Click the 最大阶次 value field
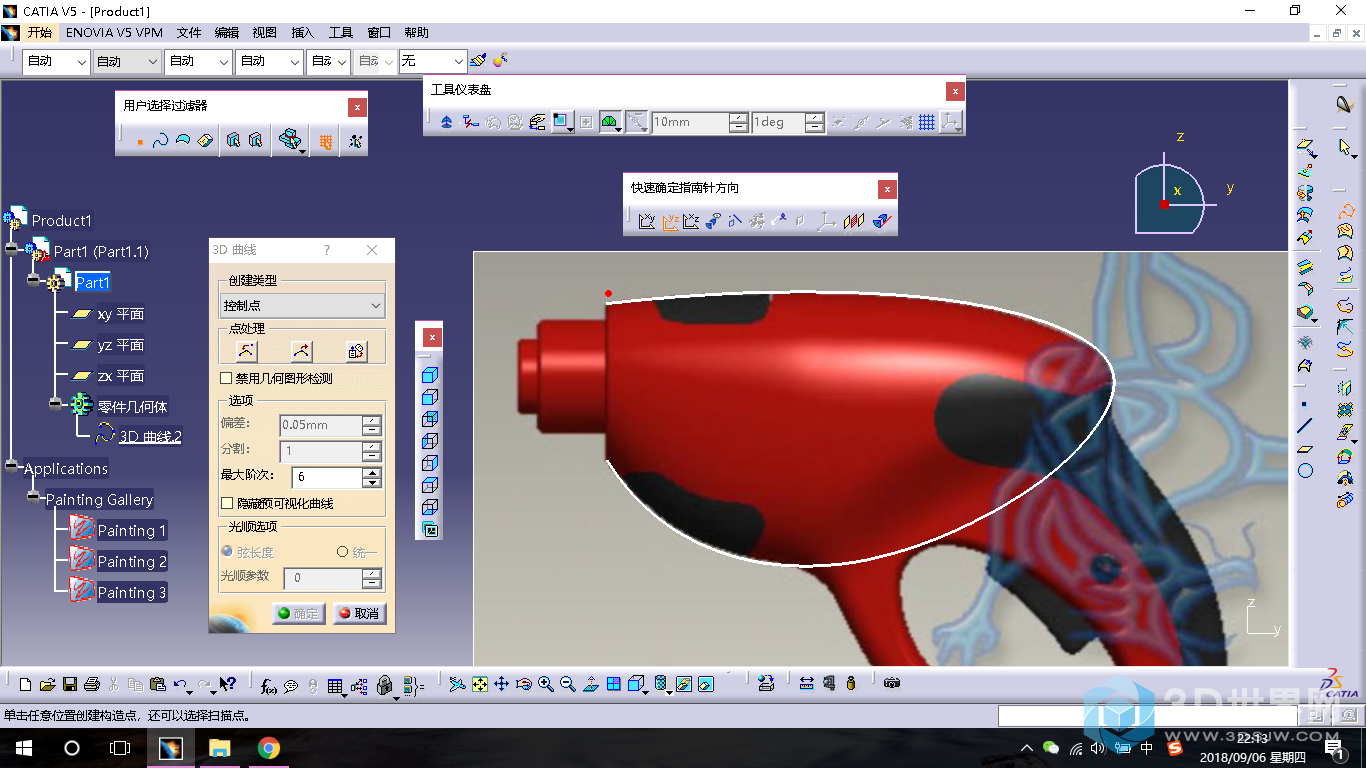The image size is (1366, 768). pyautogui.click(x=326, y=478)
